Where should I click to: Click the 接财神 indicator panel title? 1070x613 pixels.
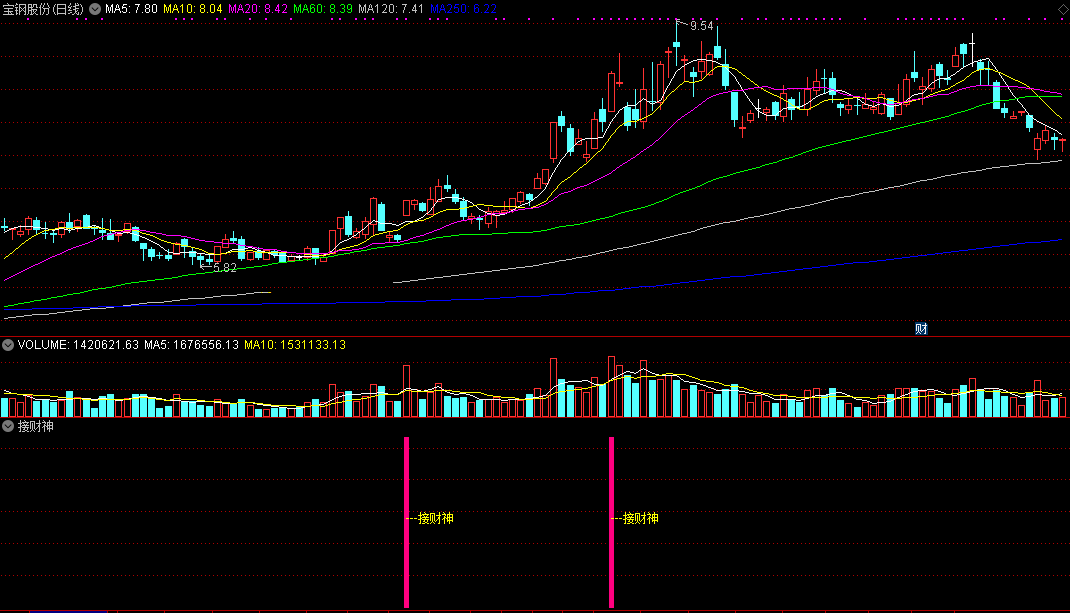tap(35, 427)
